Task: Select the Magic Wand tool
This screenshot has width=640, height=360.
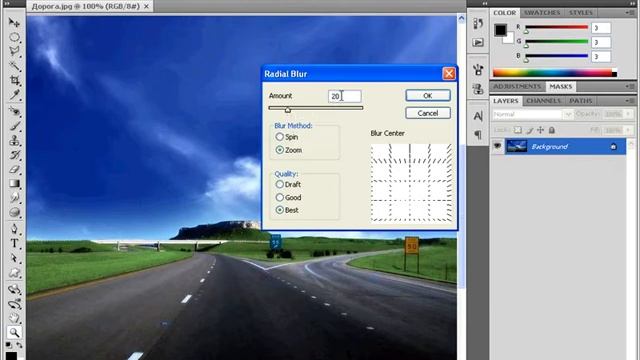Action: click(x=14, y=66)
